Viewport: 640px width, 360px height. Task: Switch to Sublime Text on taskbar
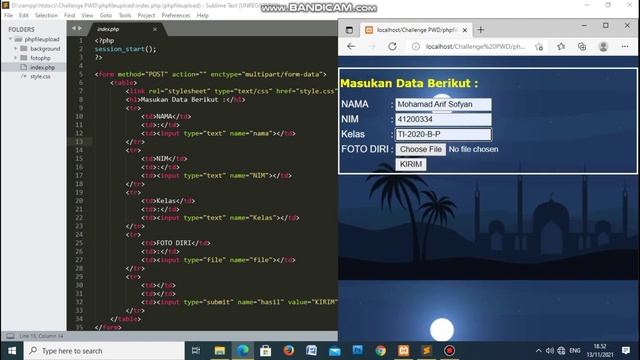tap(427, 351)
